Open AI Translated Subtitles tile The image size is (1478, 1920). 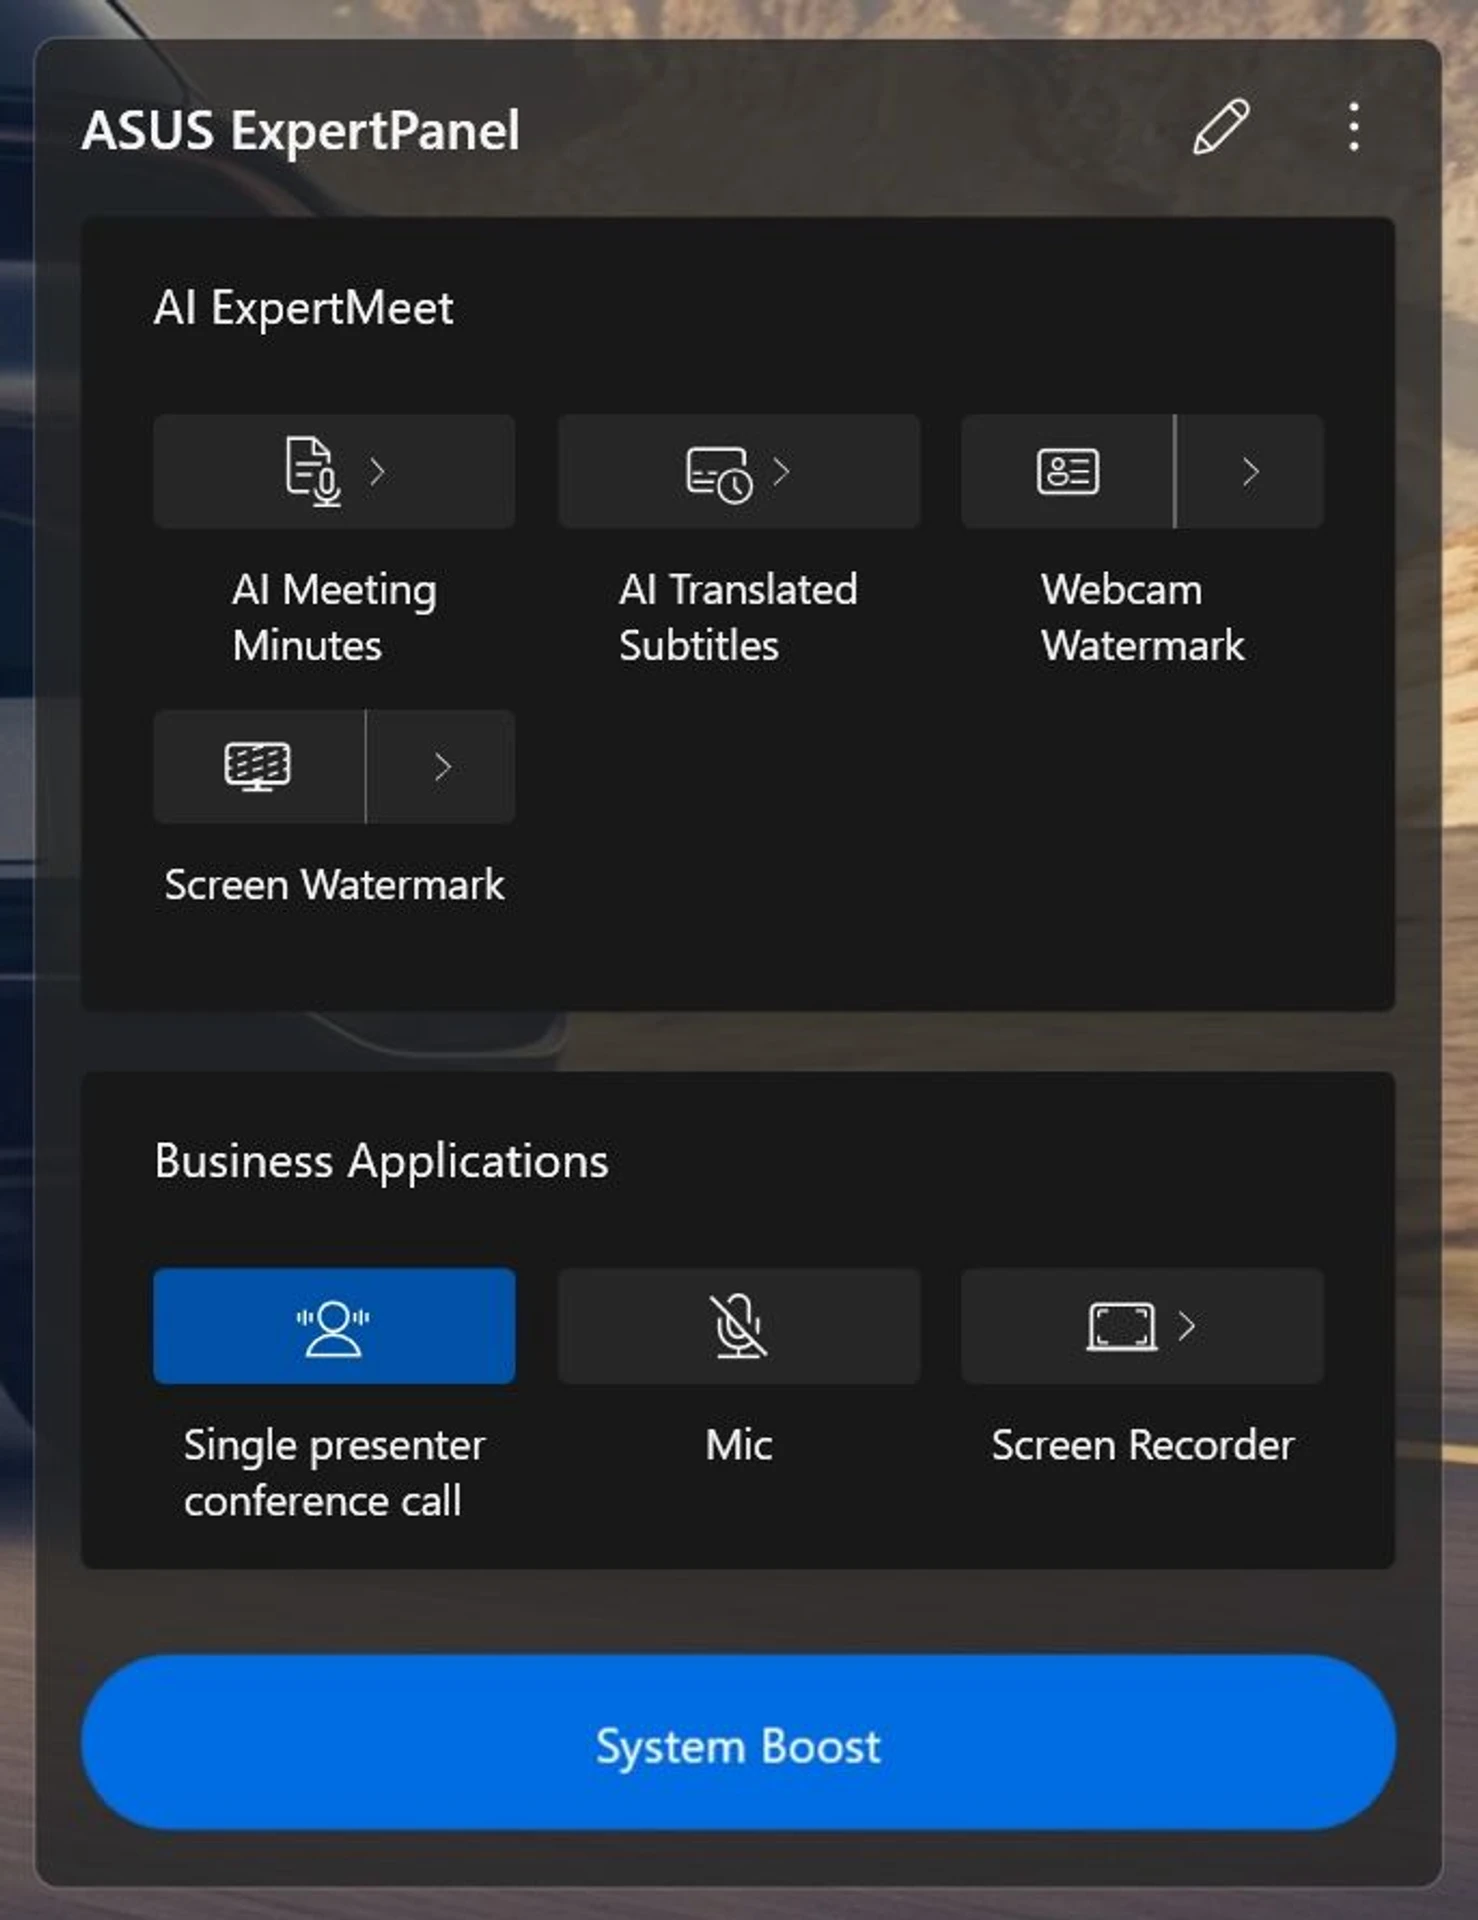738,471
